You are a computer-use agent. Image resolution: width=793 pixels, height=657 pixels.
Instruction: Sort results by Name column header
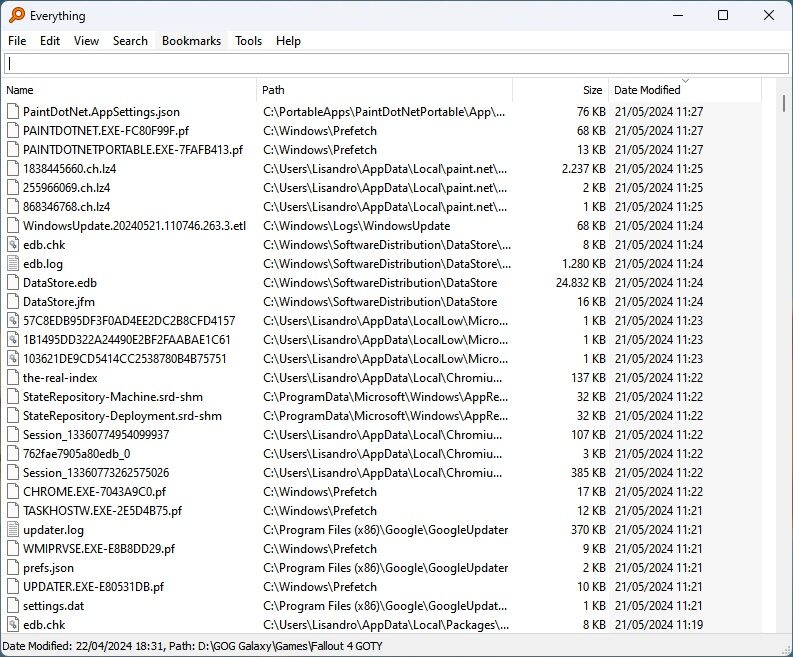[130, 90]
